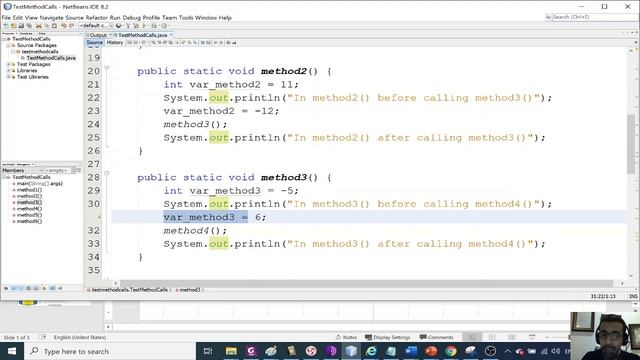Screen dimensions: 640x360
Task: Click the Task View taskbar icon
Action: coord(208,351)
